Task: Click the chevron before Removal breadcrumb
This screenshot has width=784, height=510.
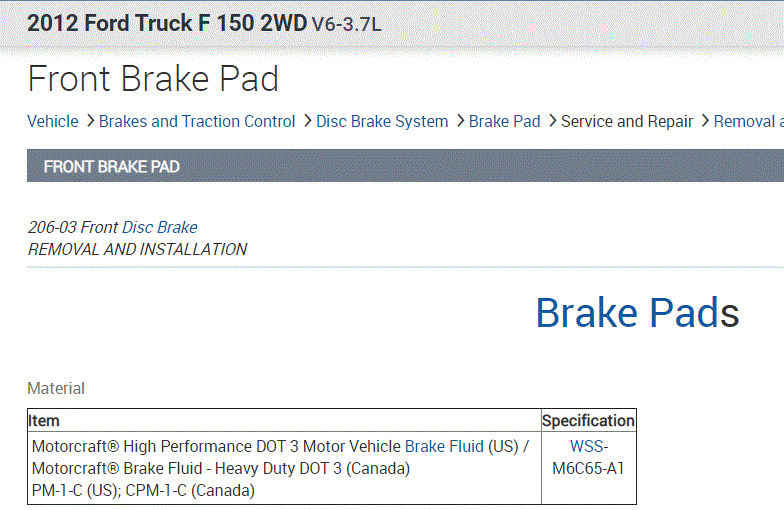Action: click(x=704, y=121)
